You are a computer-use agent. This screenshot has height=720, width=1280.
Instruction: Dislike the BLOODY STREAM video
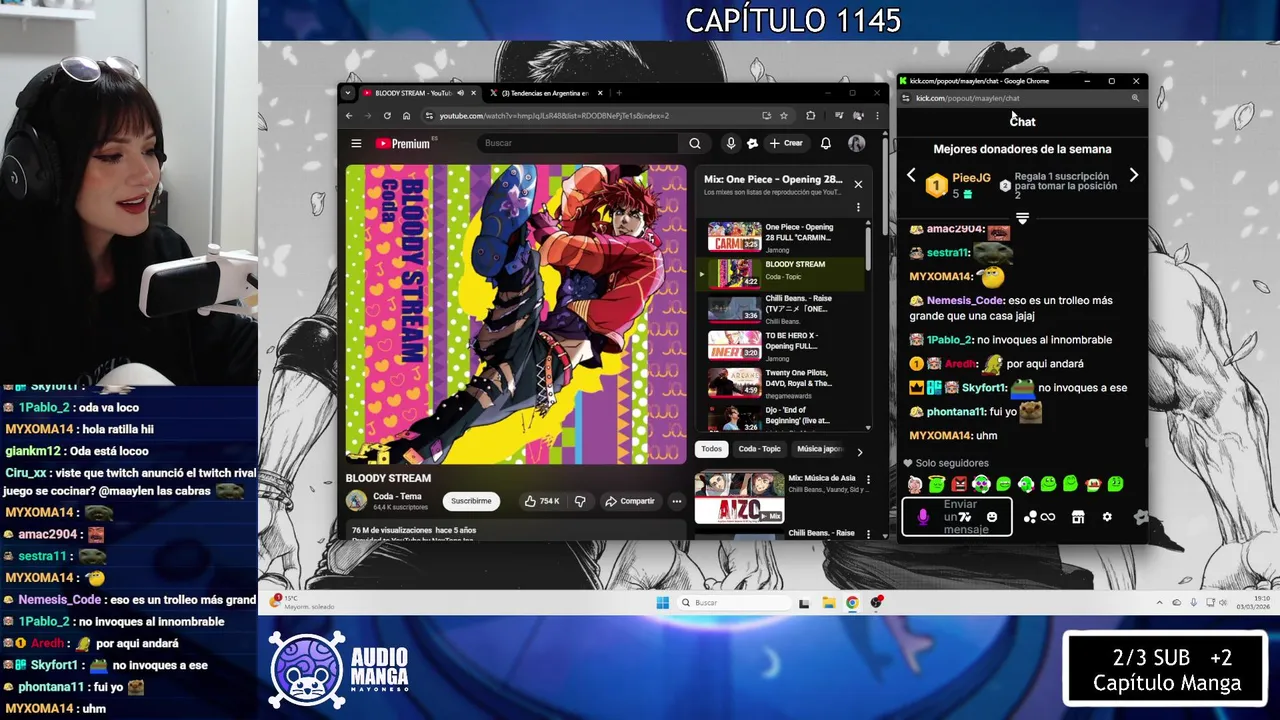580,501
